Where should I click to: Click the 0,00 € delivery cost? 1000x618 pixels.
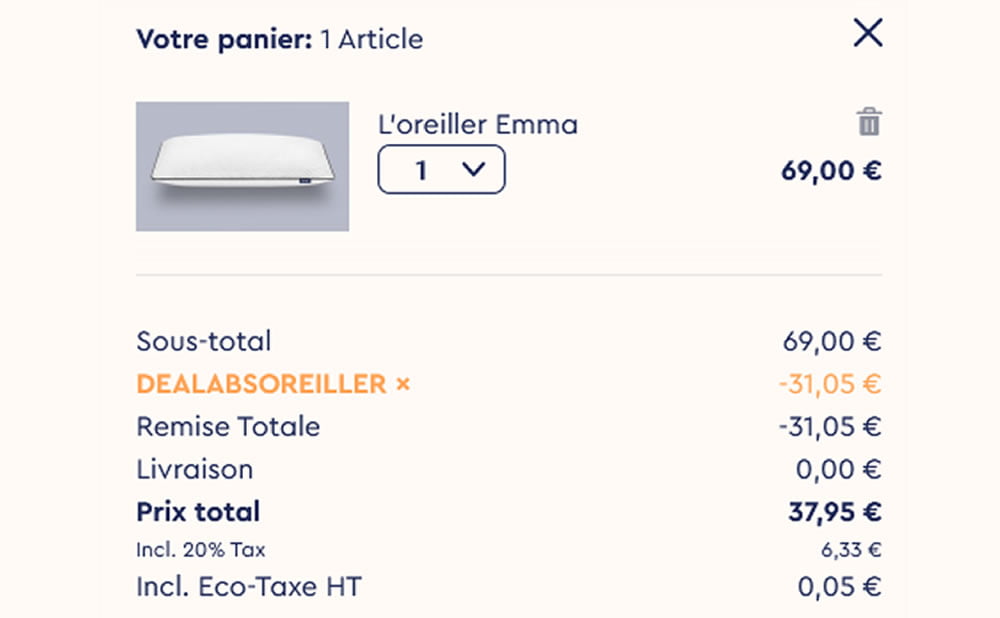point(838,469)
